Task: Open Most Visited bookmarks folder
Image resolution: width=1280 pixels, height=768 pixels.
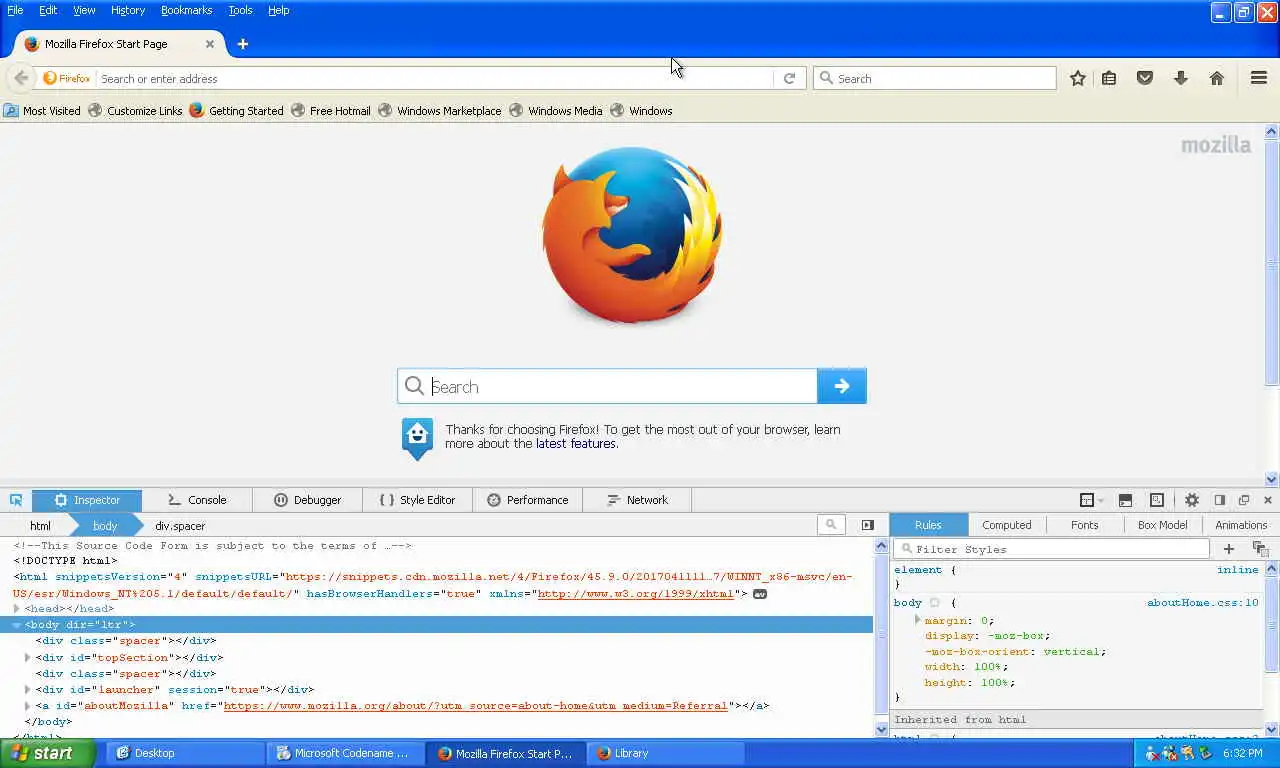Action: 42,111
